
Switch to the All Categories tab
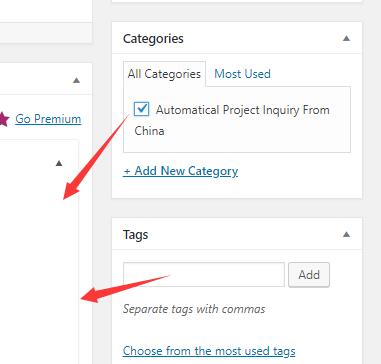tap(164, 74)
